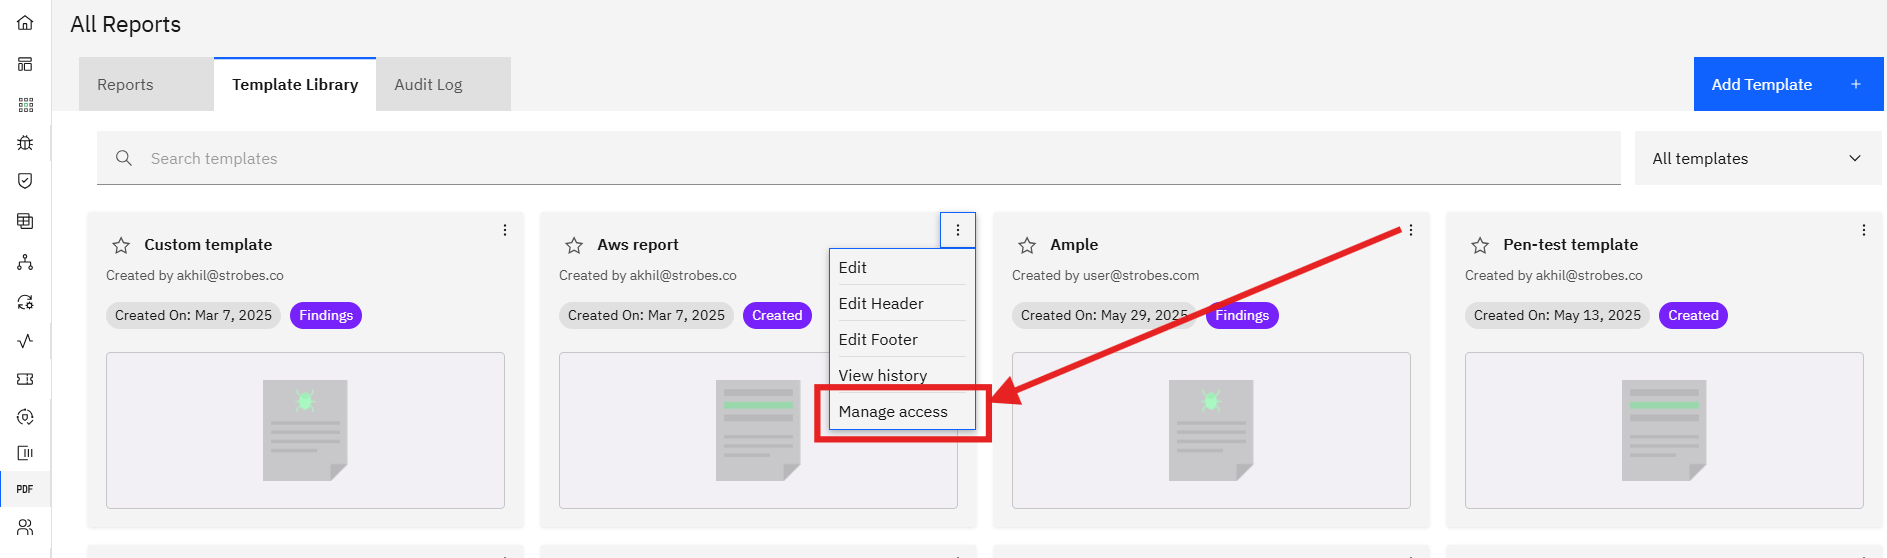Open the circular target sidebar icon
This screenshot has width=1887, height=558.
(x=25, y=417)
